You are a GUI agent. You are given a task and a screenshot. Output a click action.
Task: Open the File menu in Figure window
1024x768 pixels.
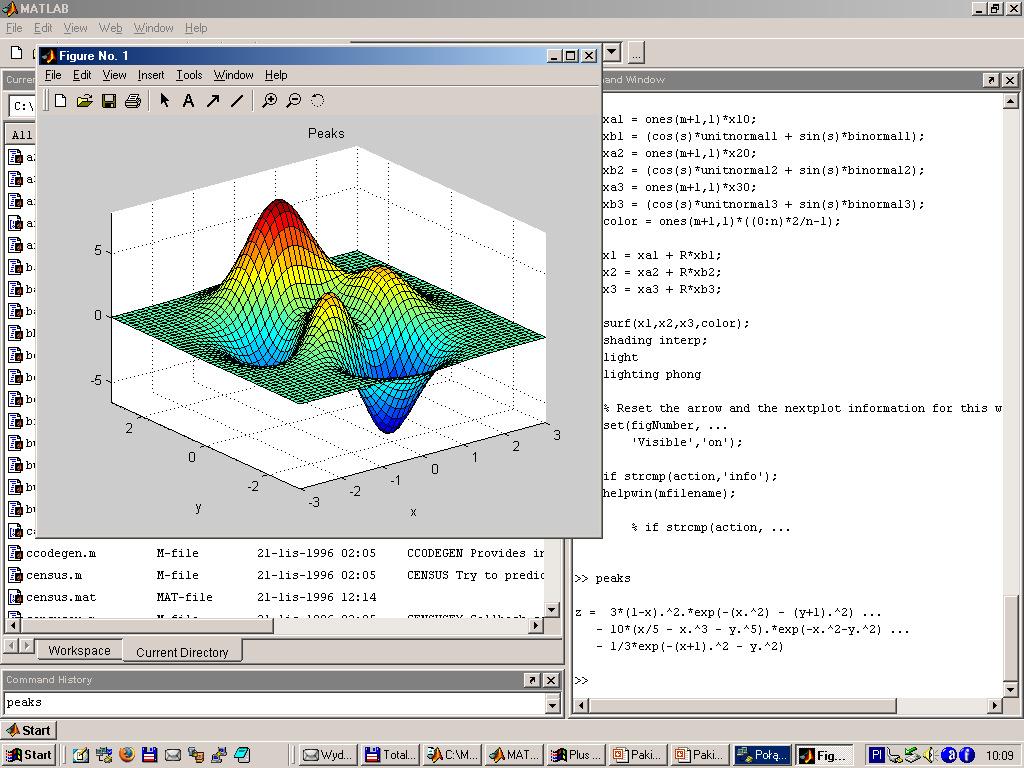point(53,75)
